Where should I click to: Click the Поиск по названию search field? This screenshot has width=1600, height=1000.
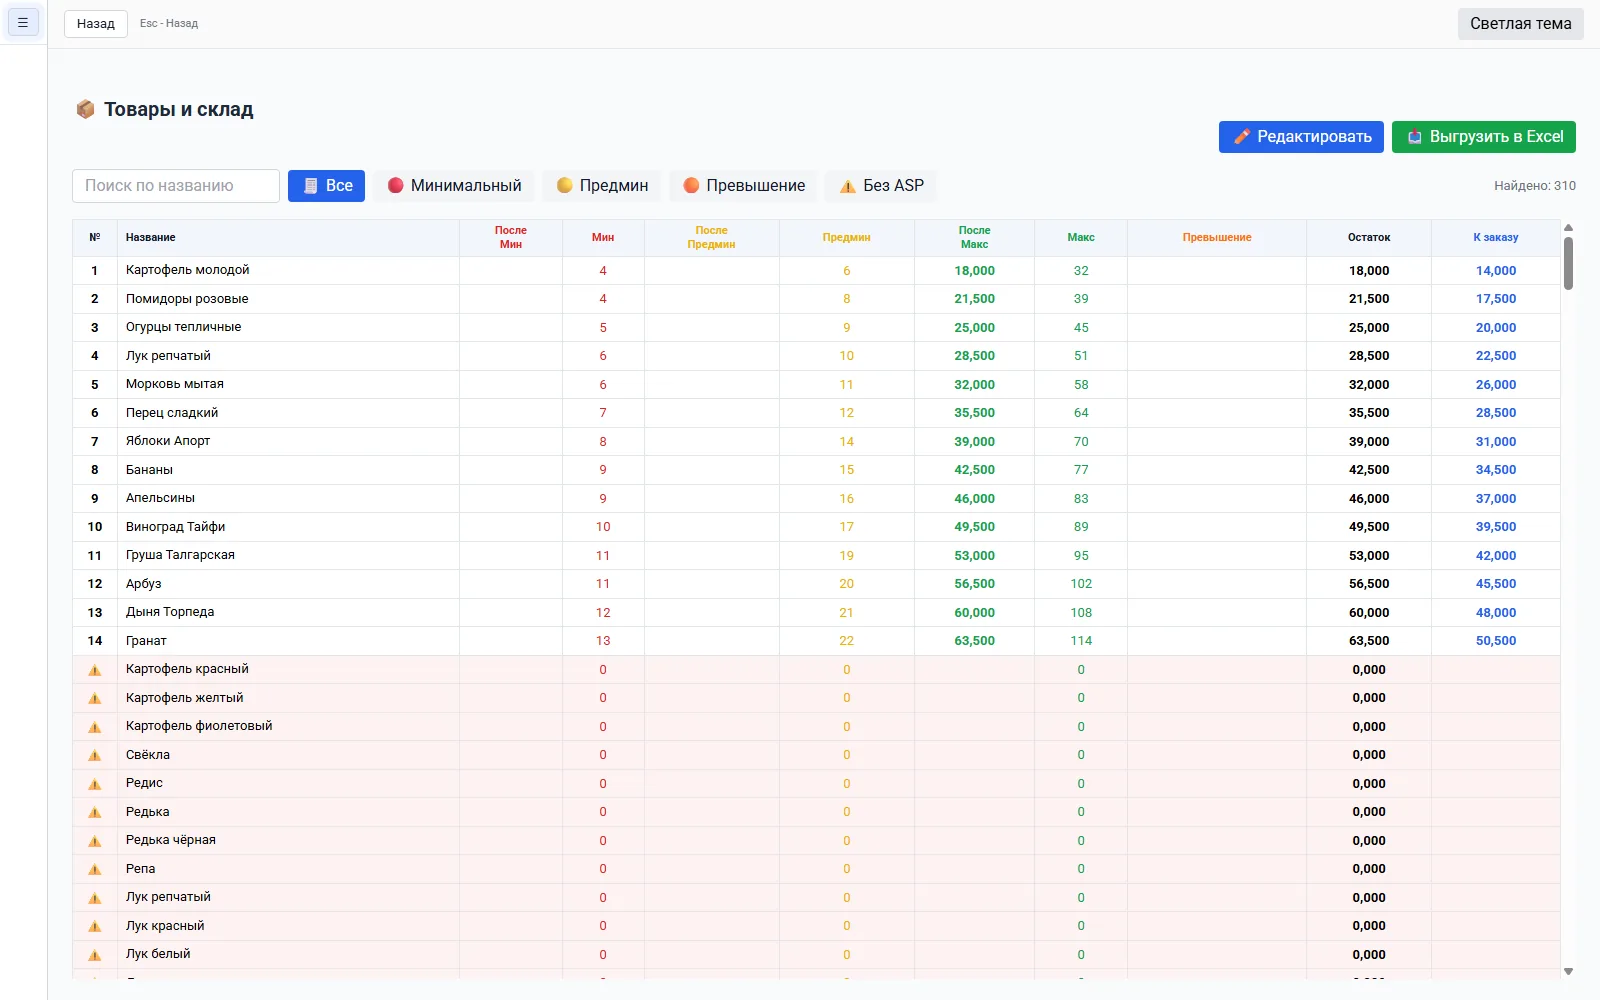[176, 186]
